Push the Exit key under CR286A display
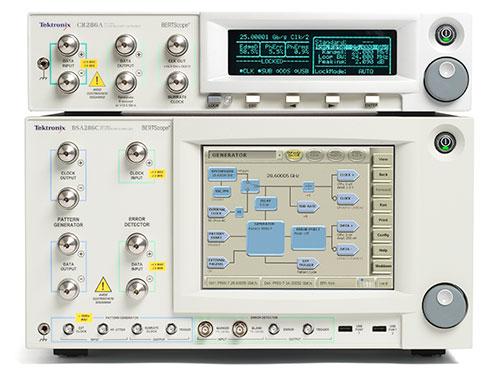 tap(253, 99)
